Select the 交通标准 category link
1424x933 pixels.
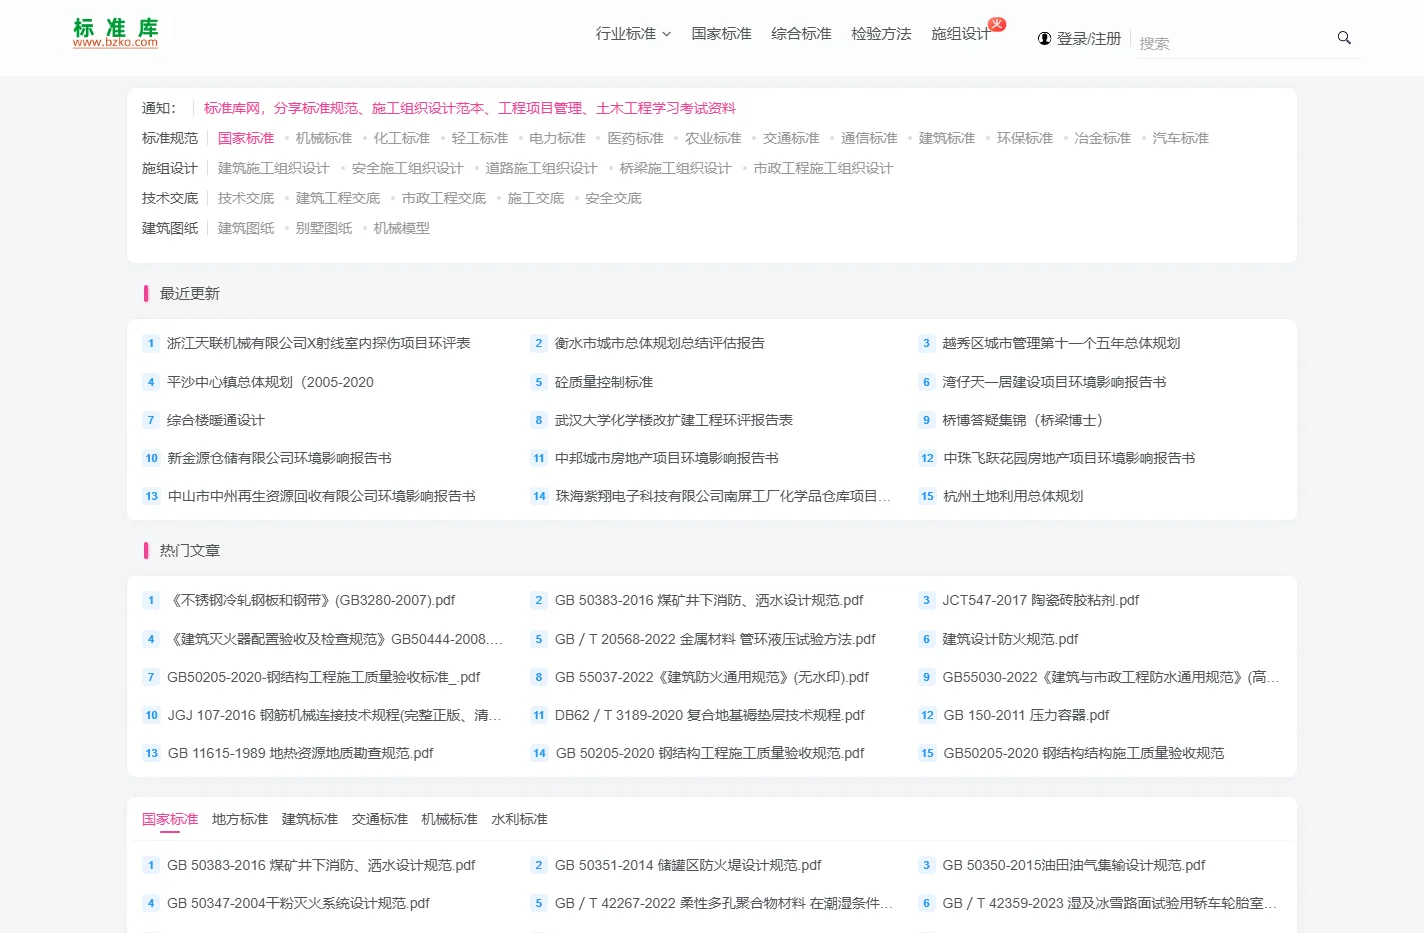pos(791,138)
